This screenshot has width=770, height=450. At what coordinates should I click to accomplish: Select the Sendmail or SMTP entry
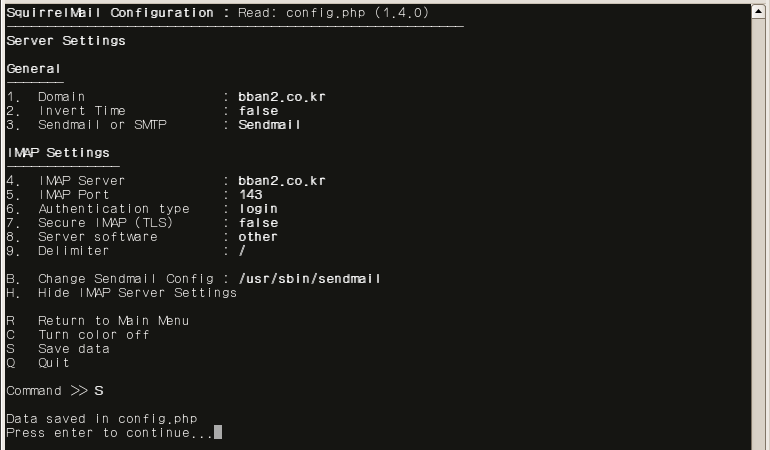tap(154, 125)
